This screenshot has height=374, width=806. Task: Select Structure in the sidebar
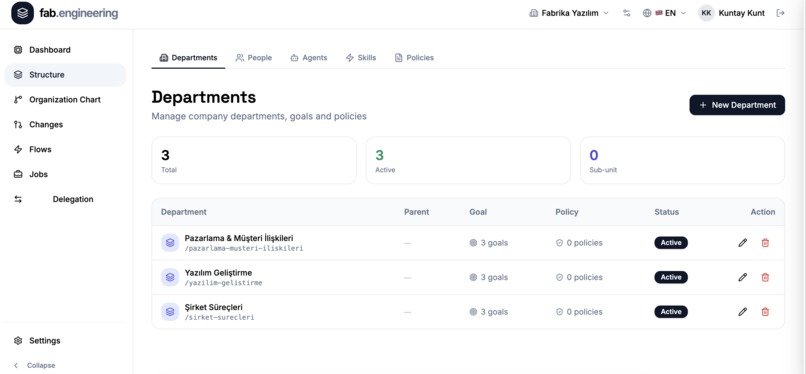click(65, 75)
